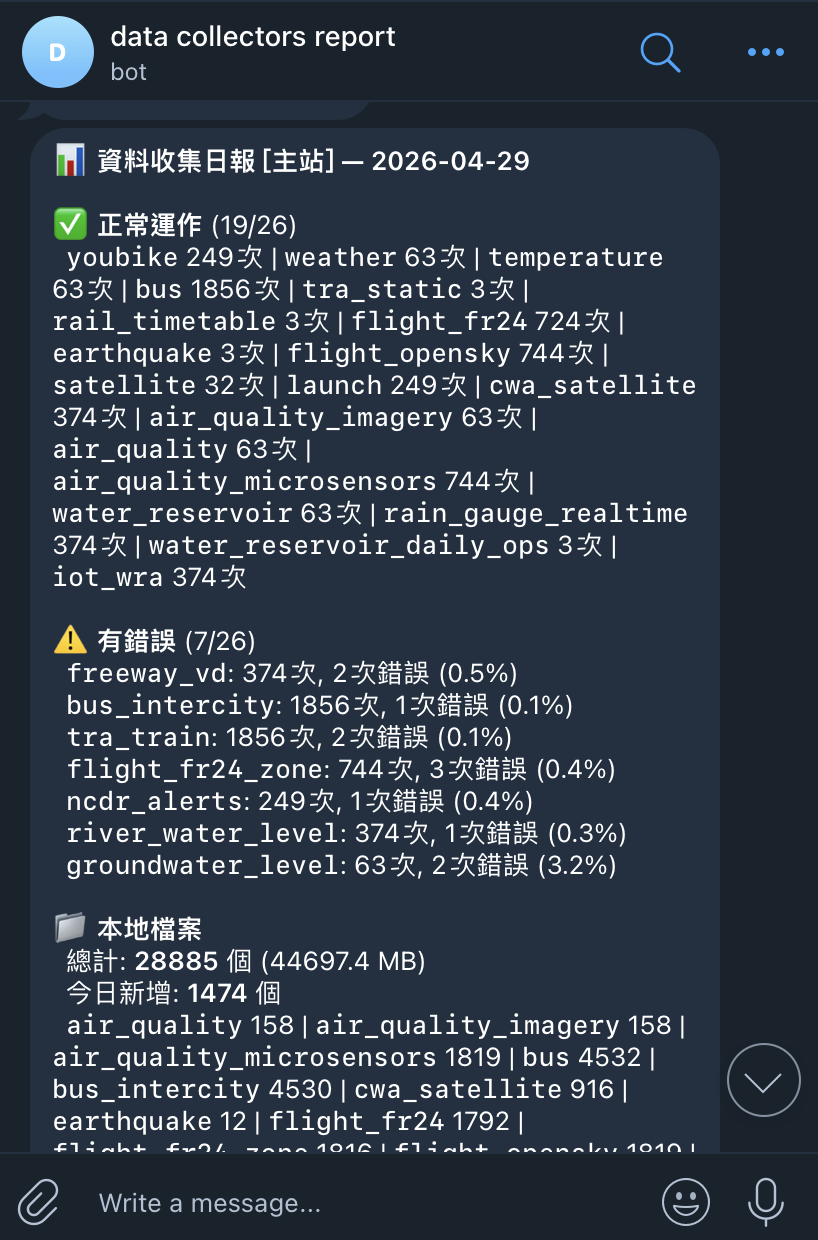Open the emoji picker with the smiley icon
This screenshot has height=1240, width=818.
(686, 1202)
